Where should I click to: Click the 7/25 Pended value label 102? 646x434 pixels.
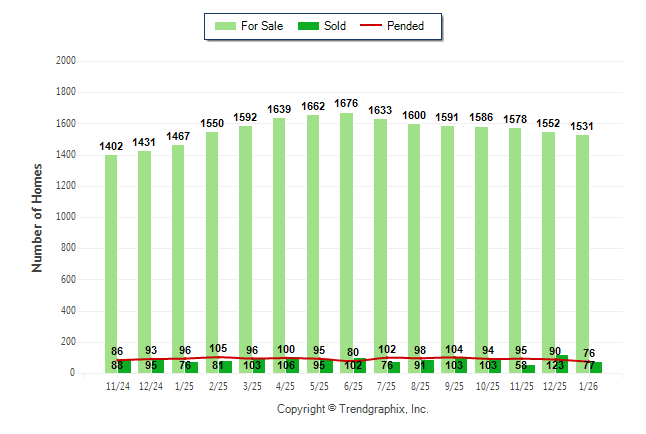(x=387, y=349)
